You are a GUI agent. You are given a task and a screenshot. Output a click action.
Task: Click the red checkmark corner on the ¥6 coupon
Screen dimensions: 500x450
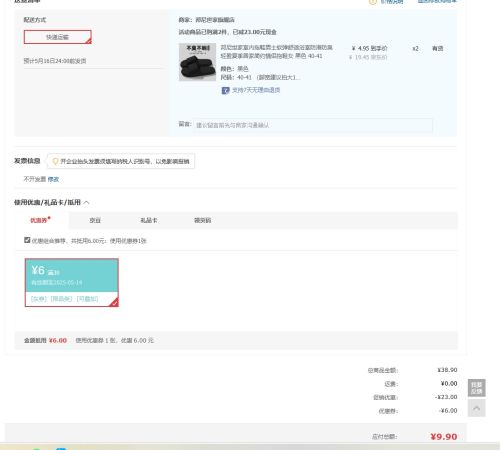pyautogui.click(x=114, y=302)
